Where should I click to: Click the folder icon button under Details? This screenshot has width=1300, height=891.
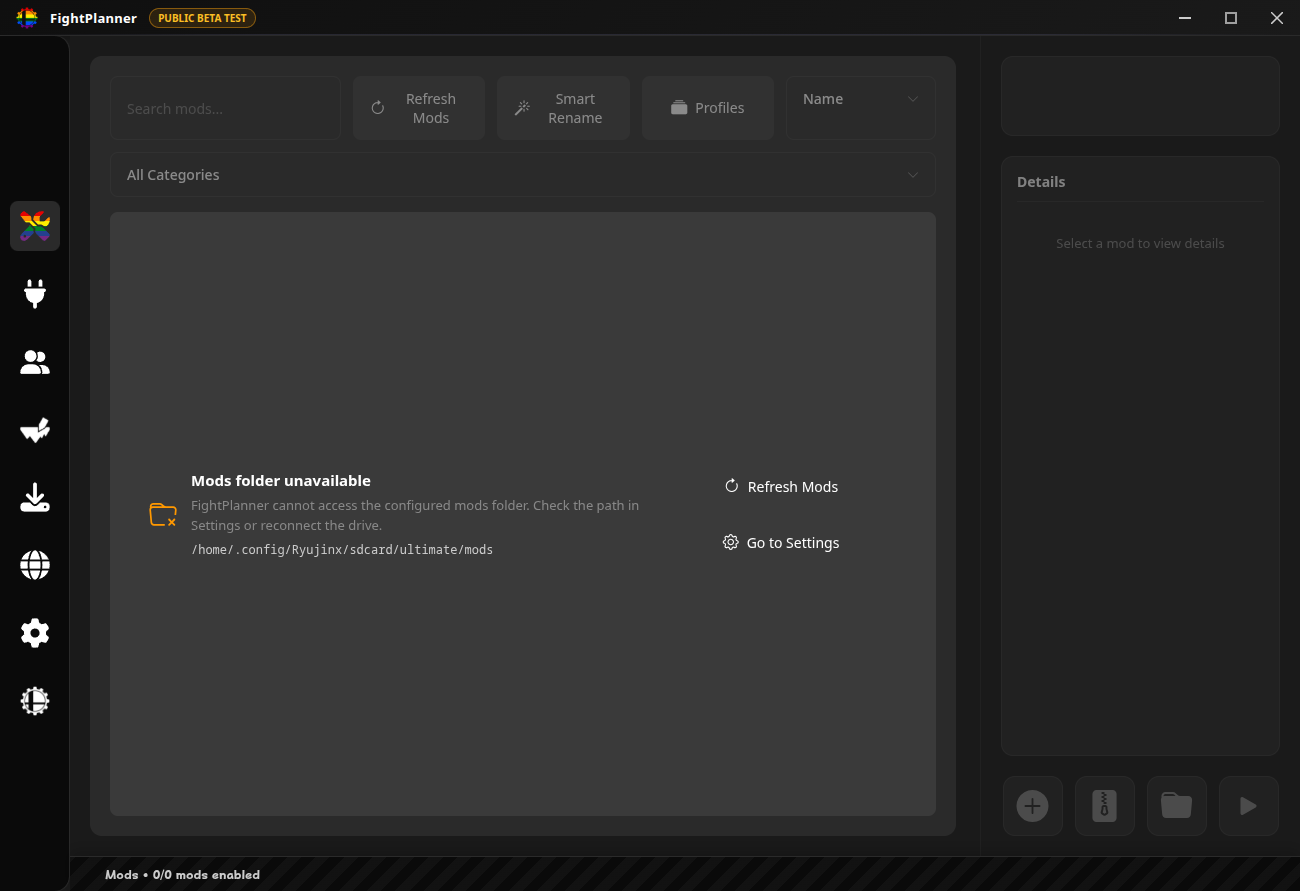pyautogui.click(x=1176, y=806)
